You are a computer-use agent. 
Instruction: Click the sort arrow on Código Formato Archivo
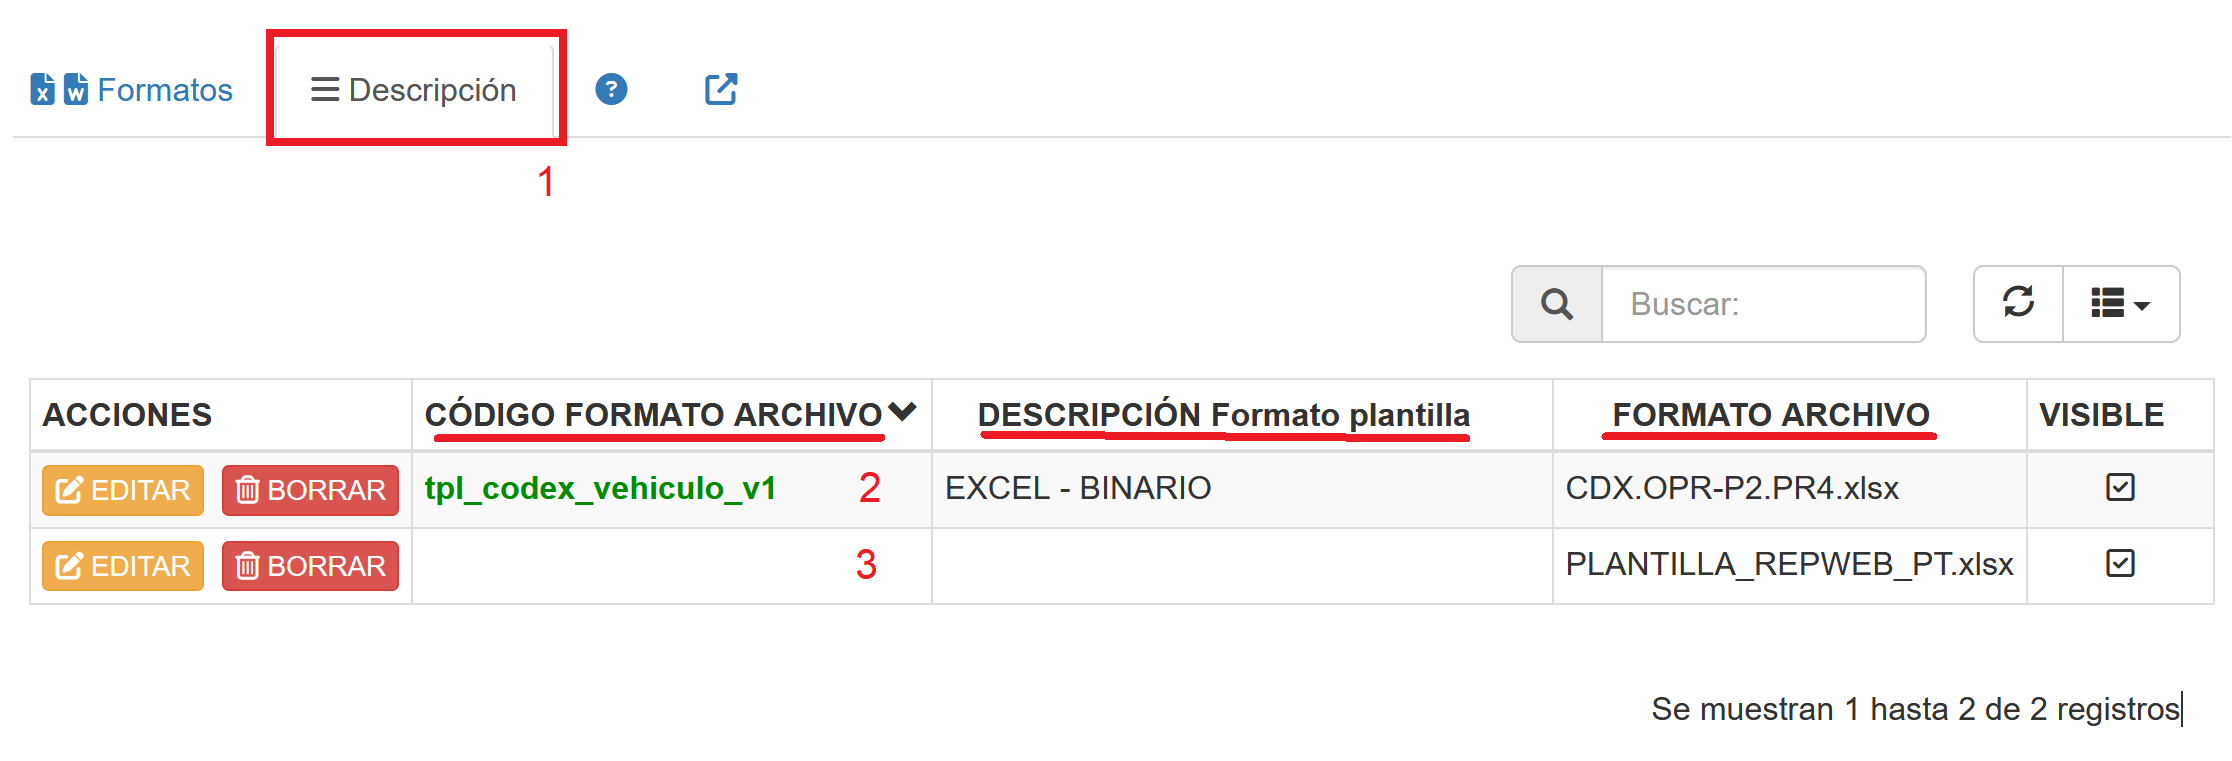[902, 412]
